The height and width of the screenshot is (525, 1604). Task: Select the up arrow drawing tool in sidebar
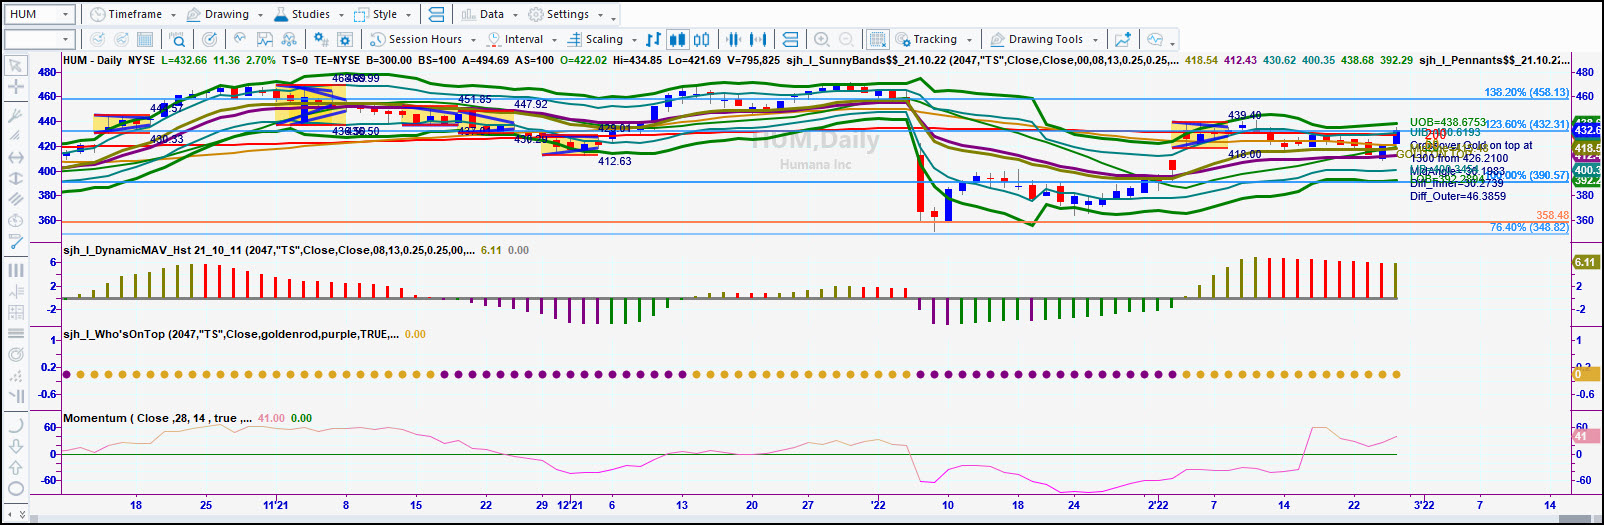click(15, 467)
